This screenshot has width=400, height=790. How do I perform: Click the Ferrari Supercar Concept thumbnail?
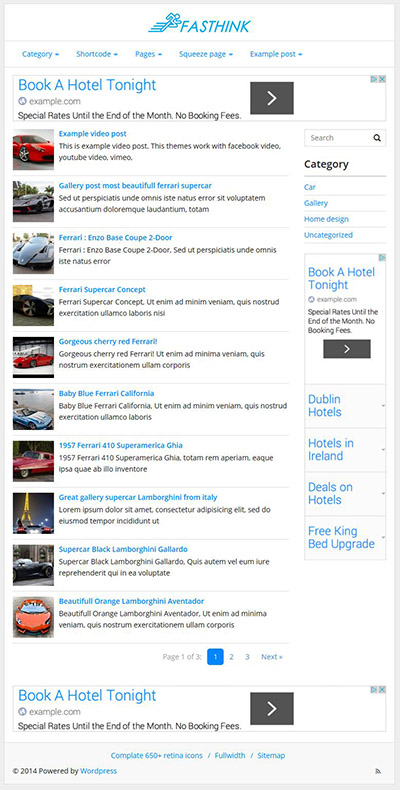(33, 305)
